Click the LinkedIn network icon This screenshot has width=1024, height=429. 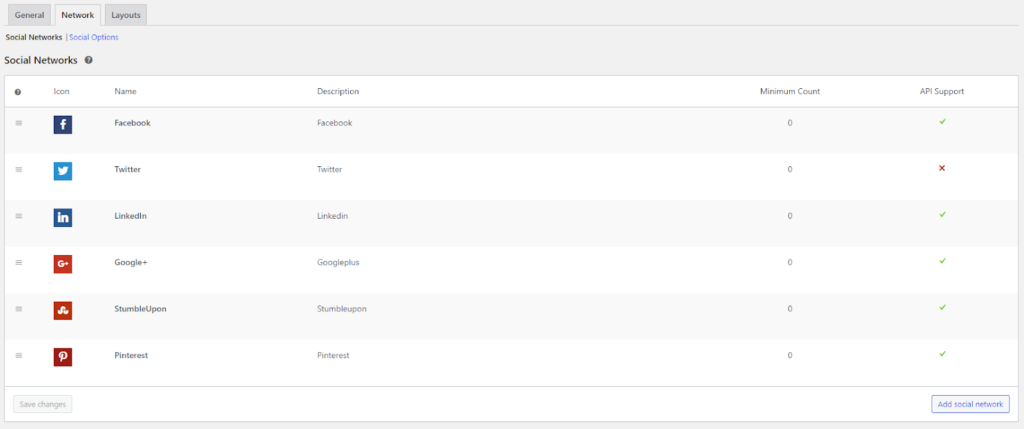[63, 217]
